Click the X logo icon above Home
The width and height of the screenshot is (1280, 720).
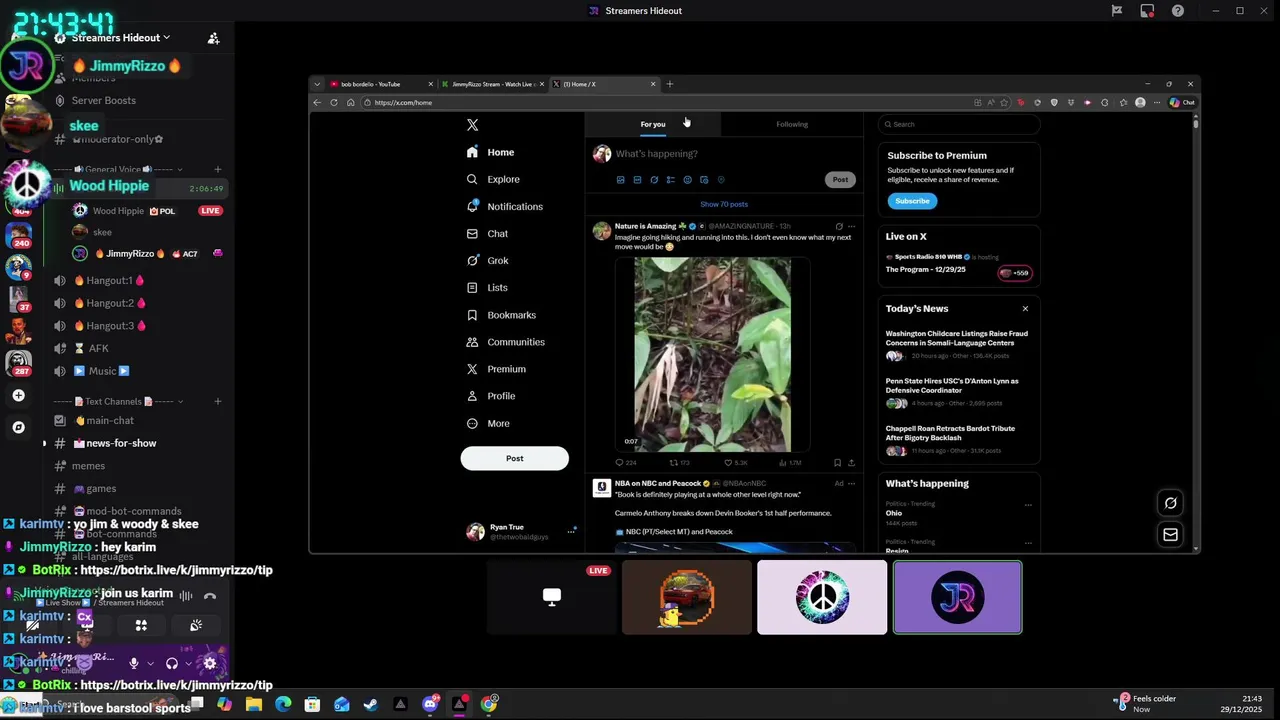pos(472,125)
